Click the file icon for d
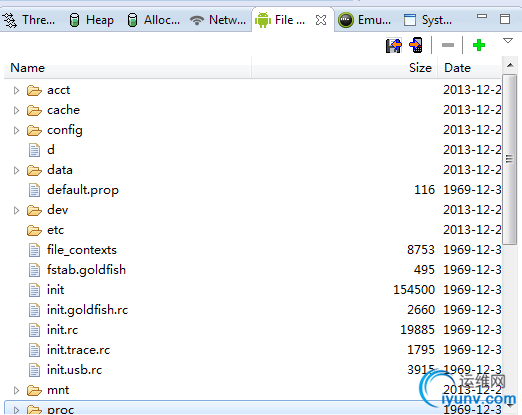 coord(34,150)
